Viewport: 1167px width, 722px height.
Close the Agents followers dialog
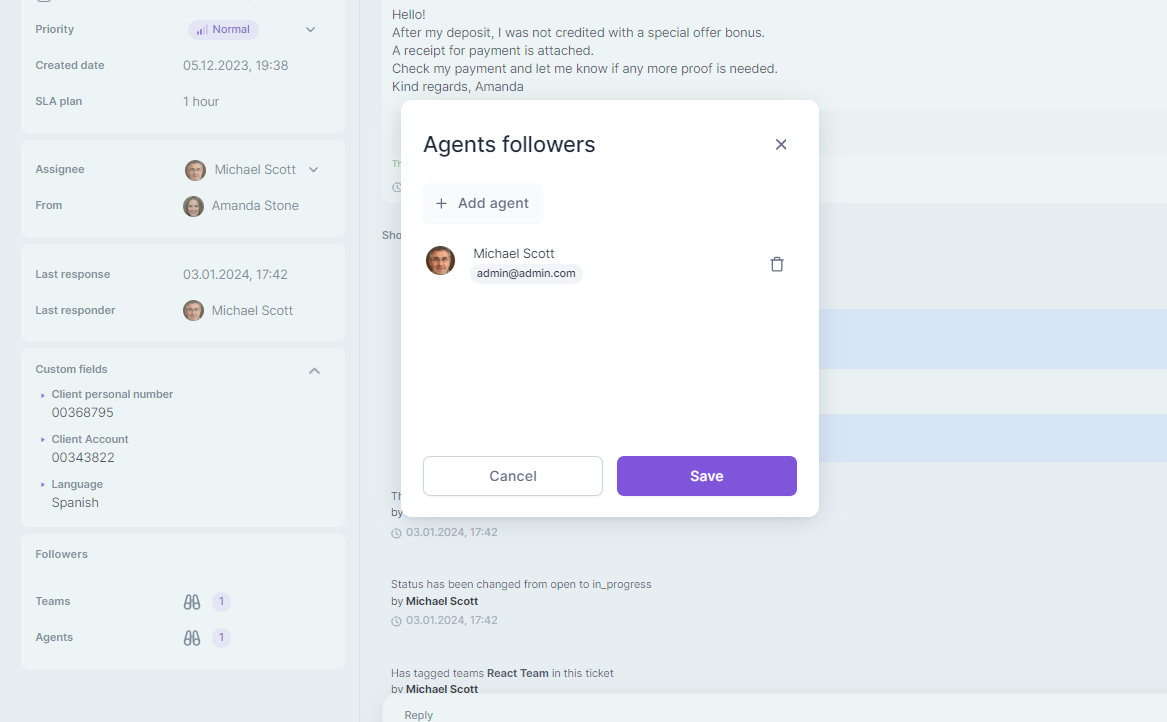[781, 145]
